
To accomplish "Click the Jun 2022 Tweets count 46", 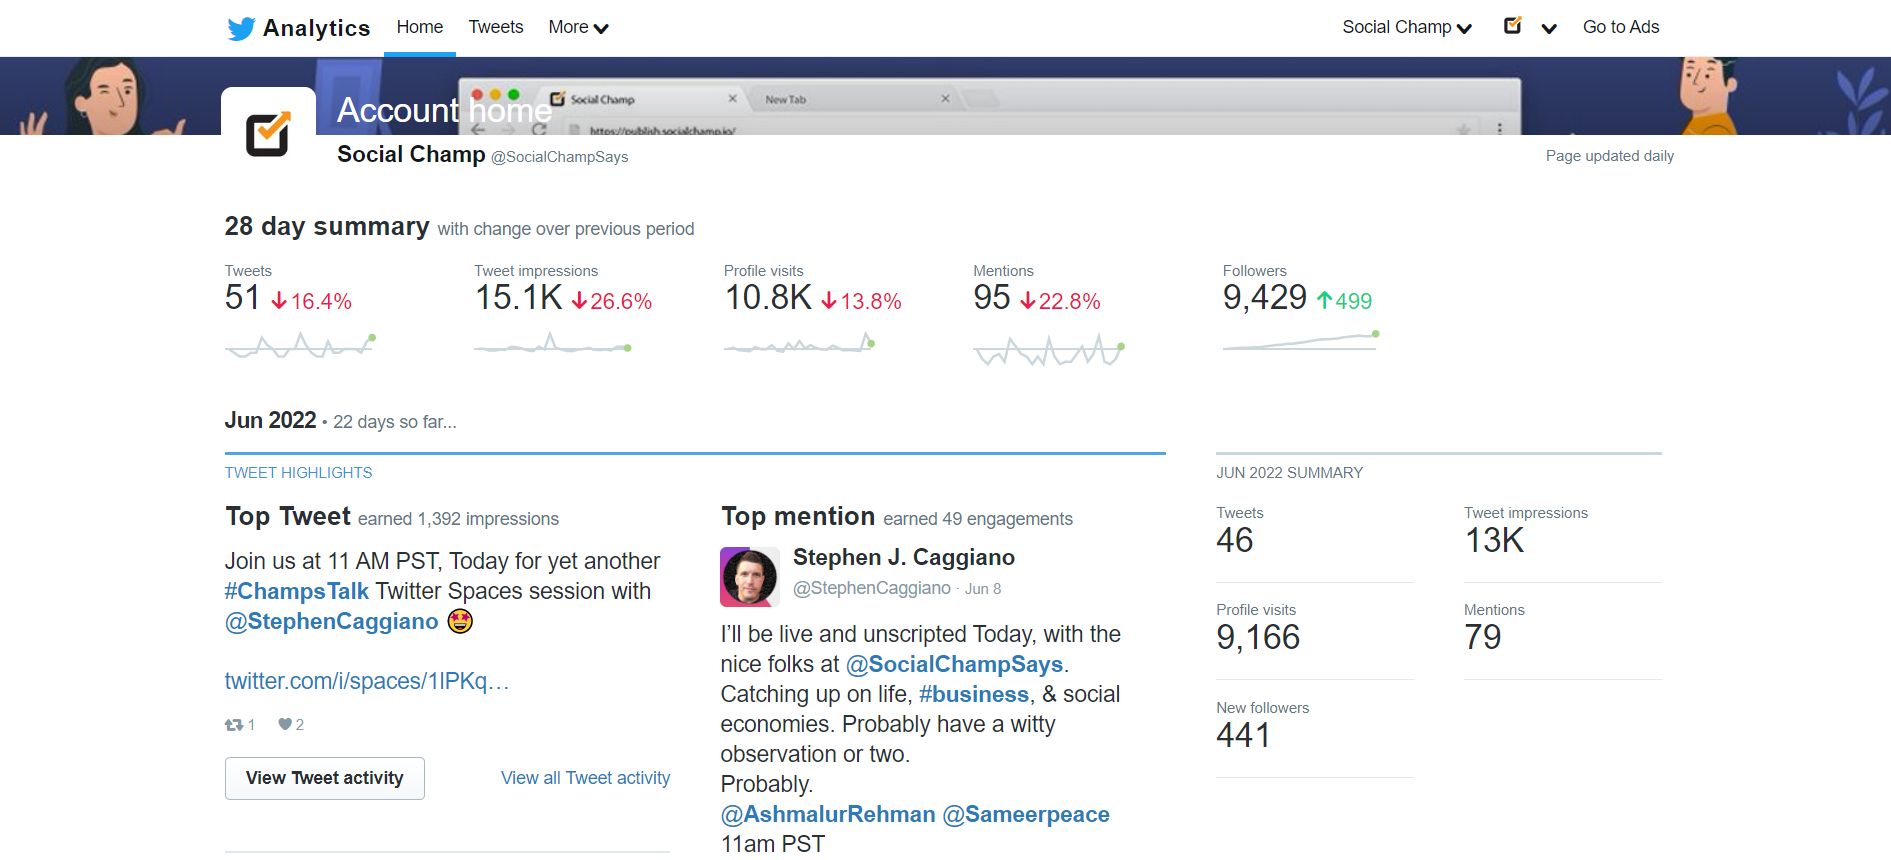I will (x=1235, y=540).
